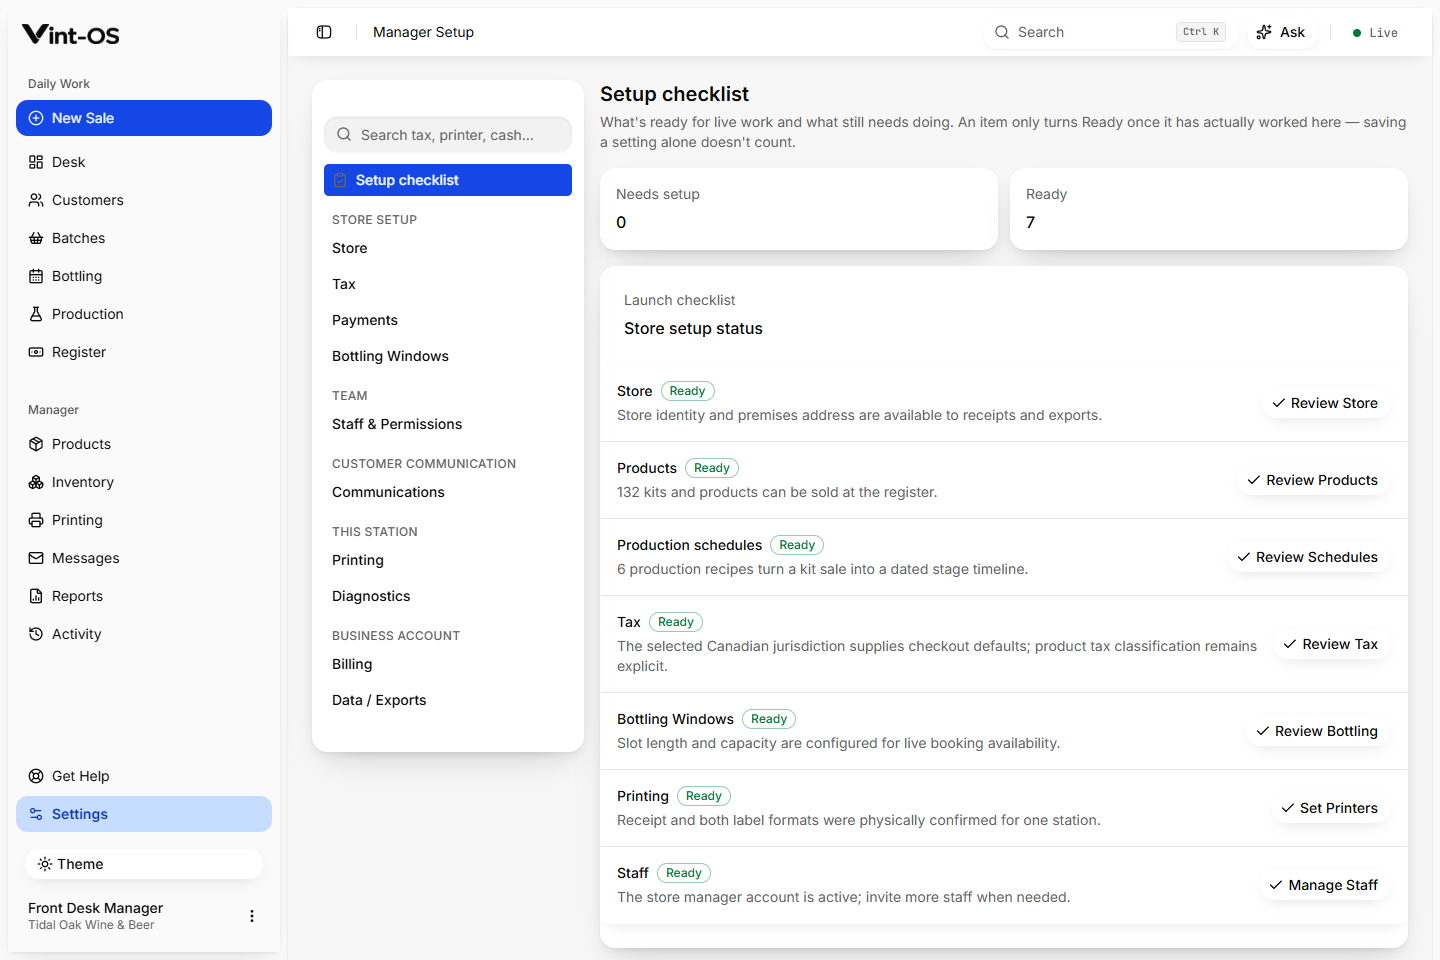Click the Settings sliders icon

(36, 814)
